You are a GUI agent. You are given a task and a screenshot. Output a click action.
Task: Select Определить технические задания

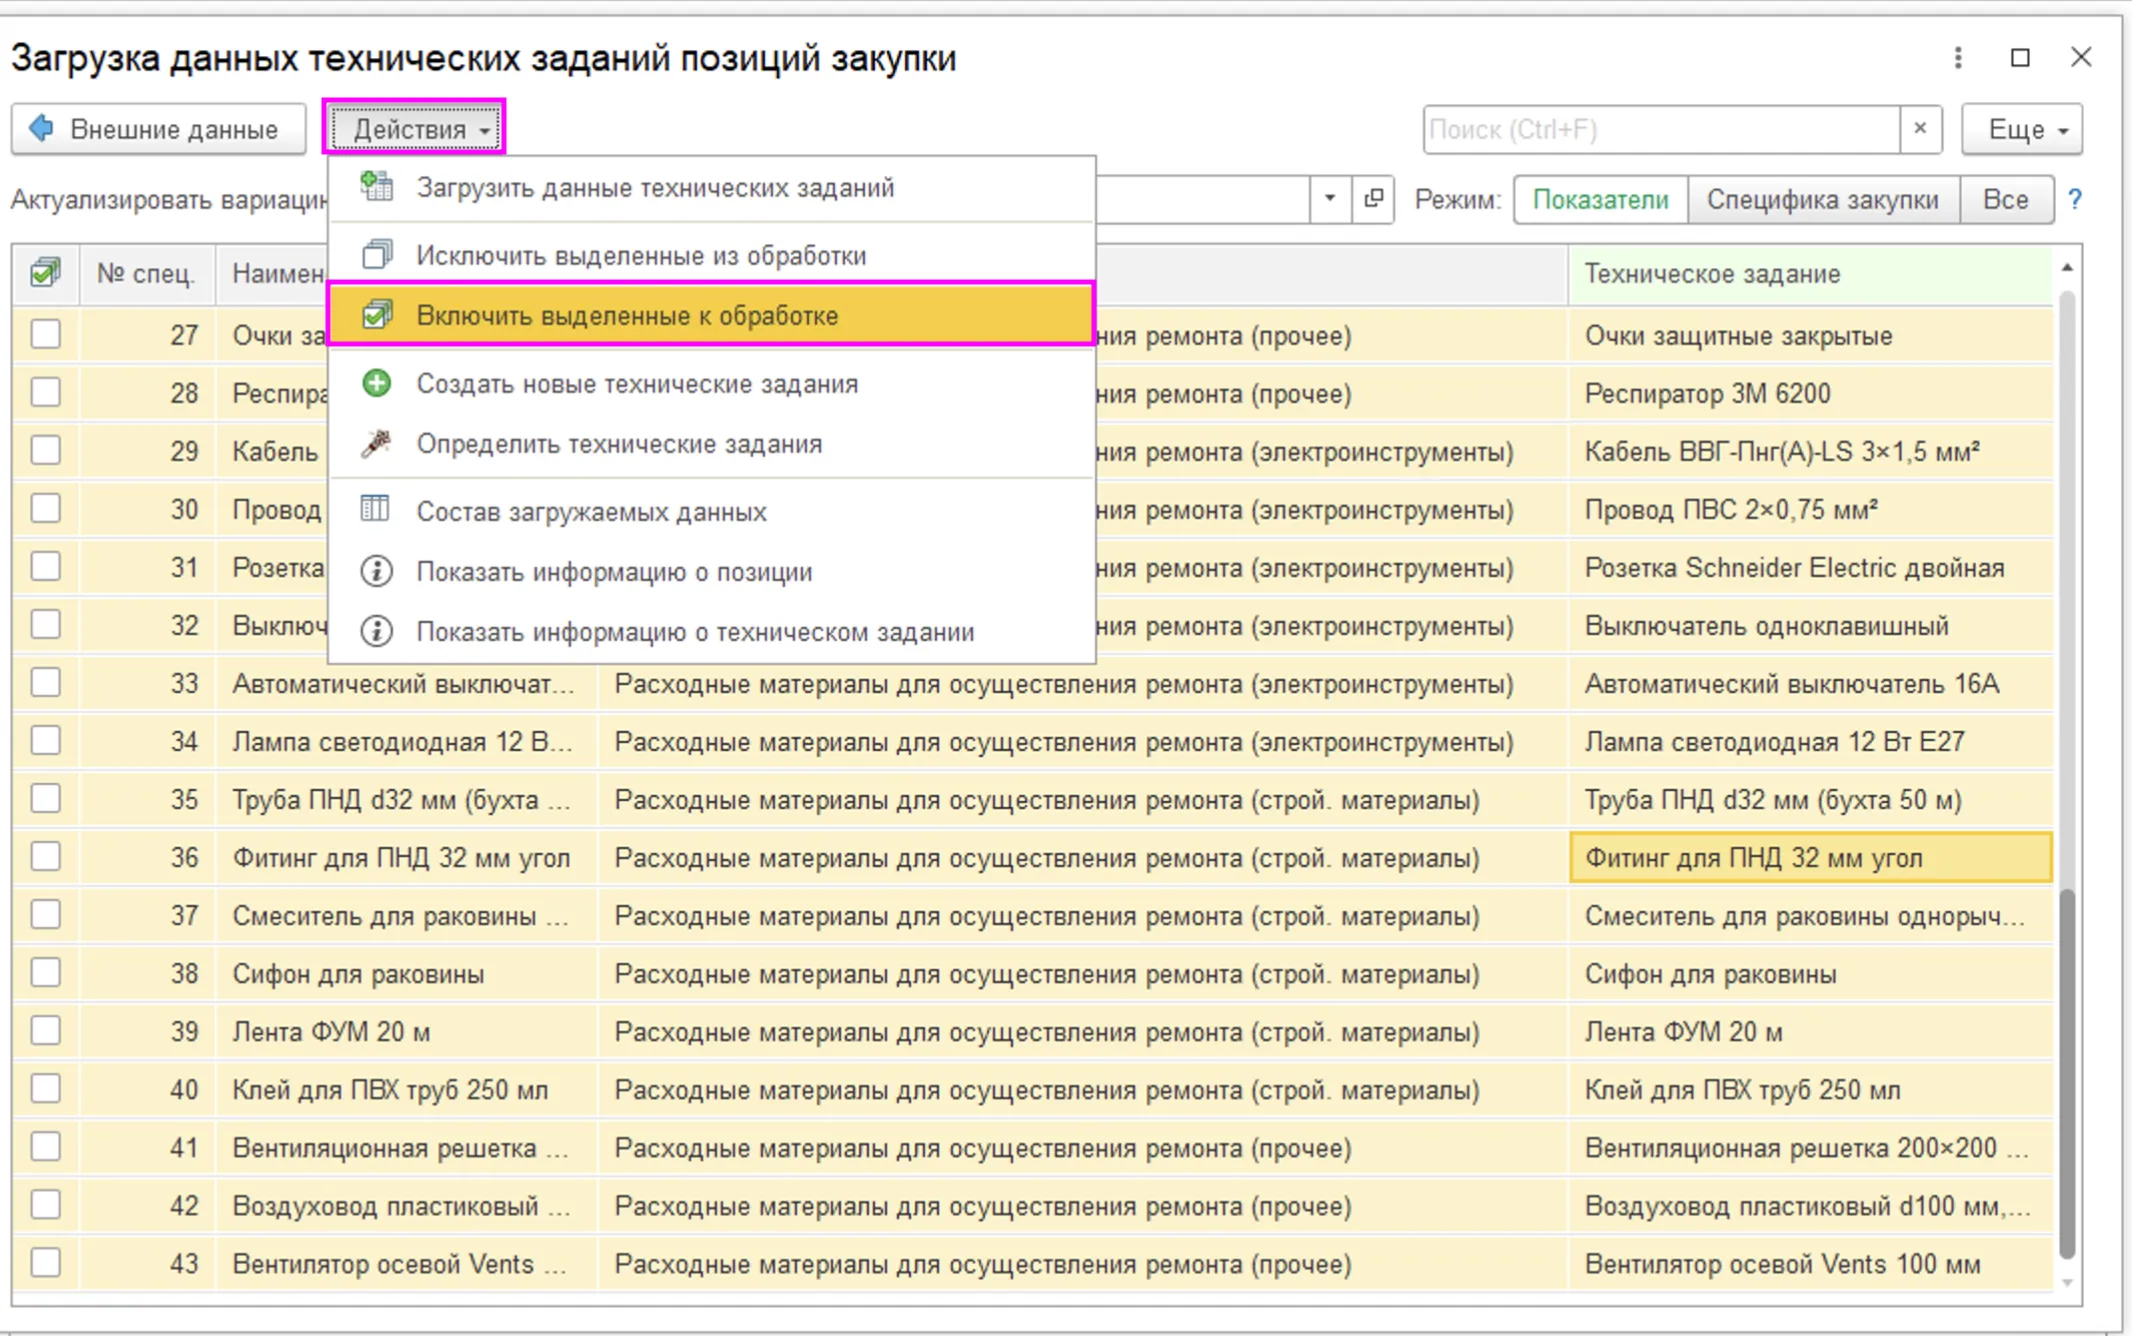tap(712, 443)
